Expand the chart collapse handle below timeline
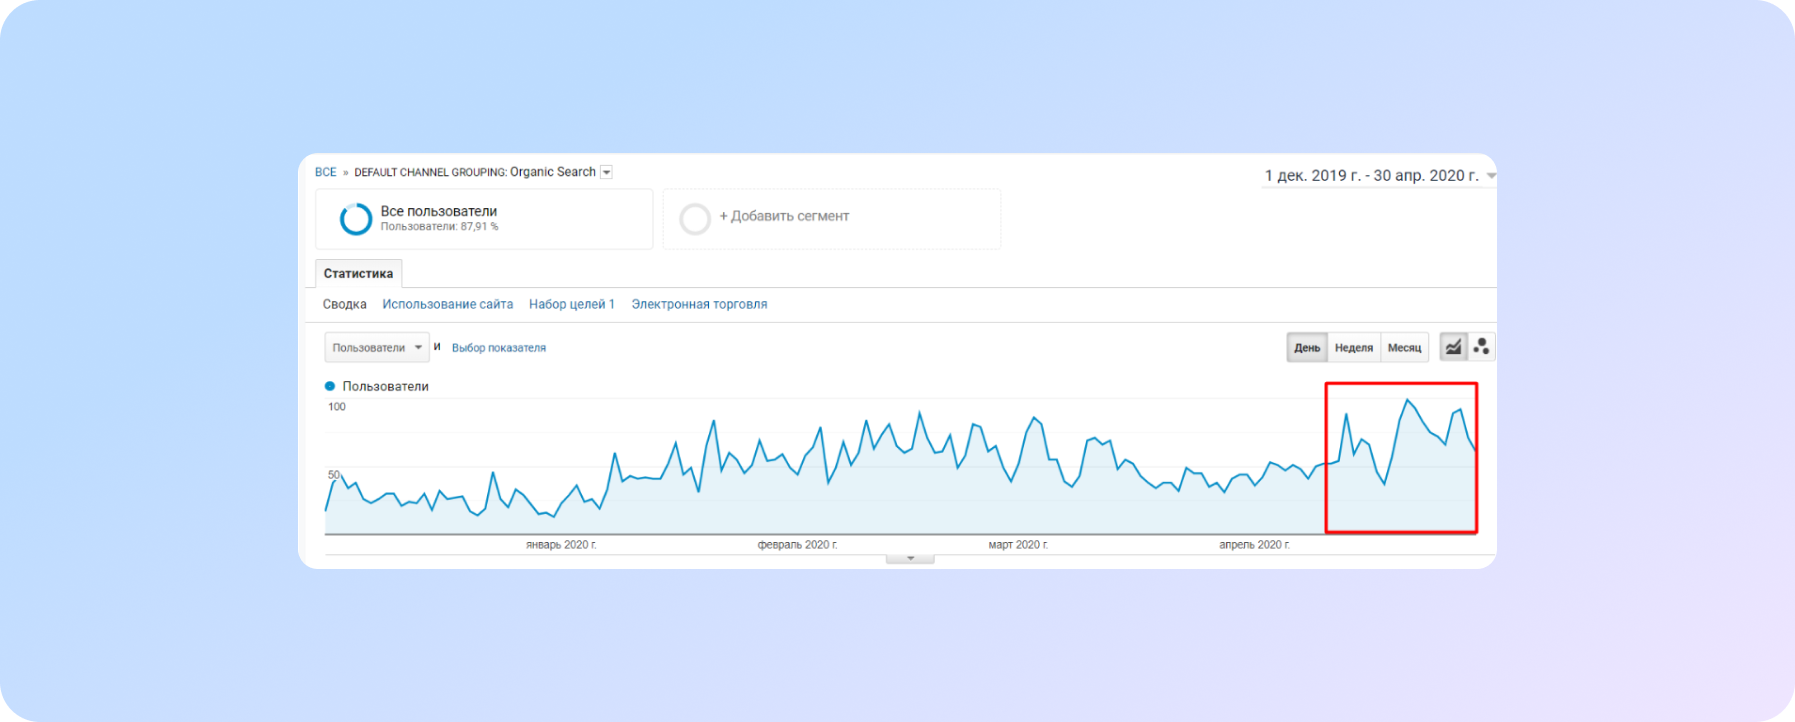This screenshot has height=722, width=1795. pyautogui.click(x=910, y=558)
